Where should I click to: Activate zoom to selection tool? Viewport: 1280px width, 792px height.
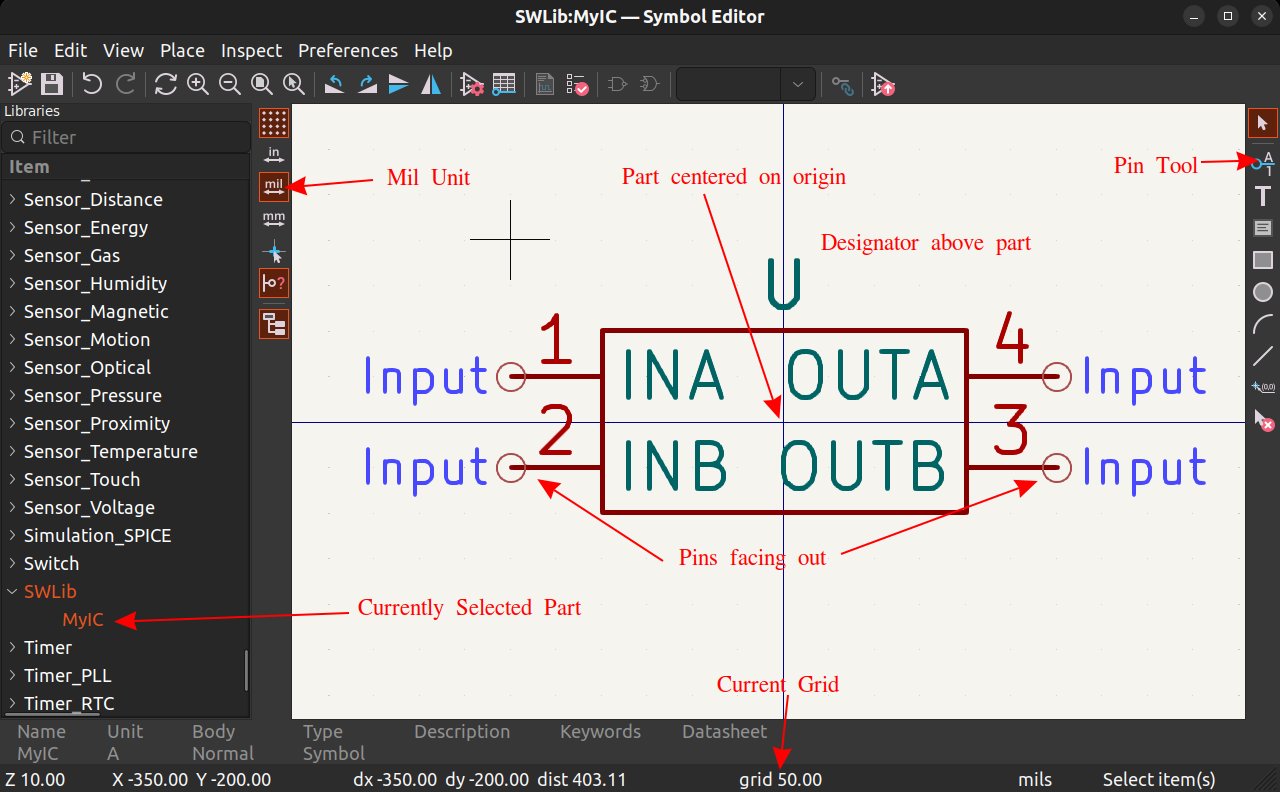(293, 84)
